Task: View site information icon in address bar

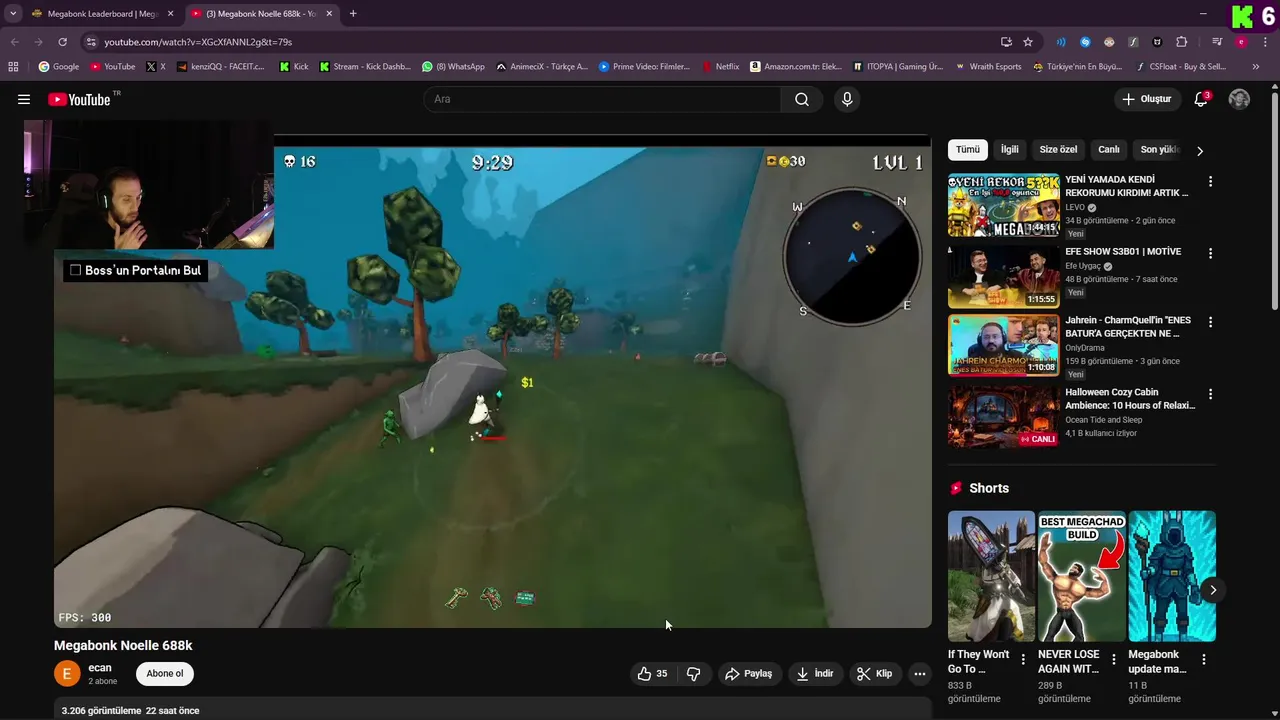Action: (x=90, y=42)
